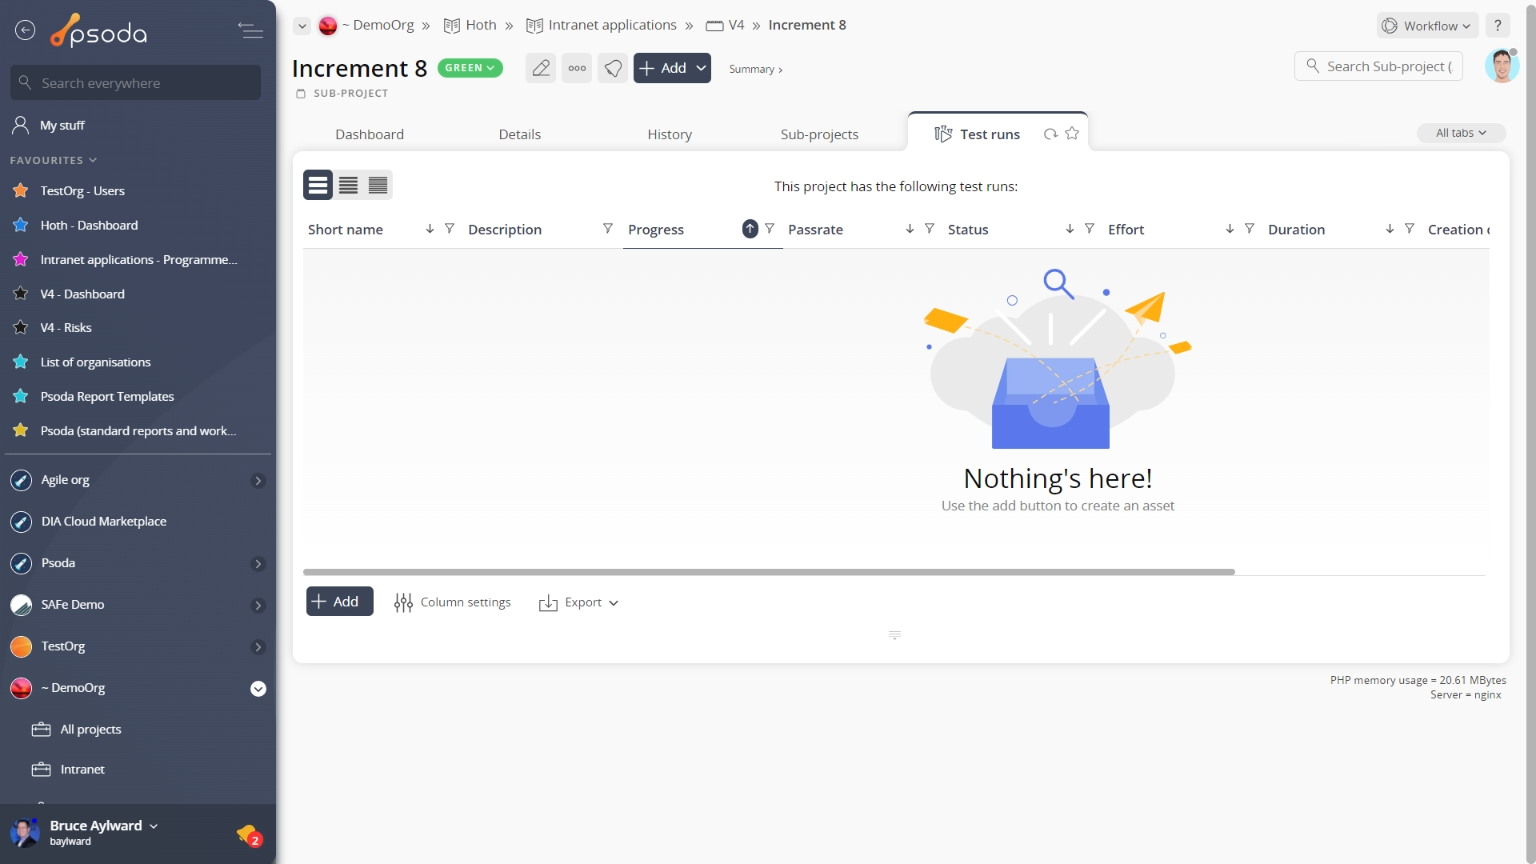Expand SAFe Demo in sidebar
1536x864 pixels.
pos(258,606)
